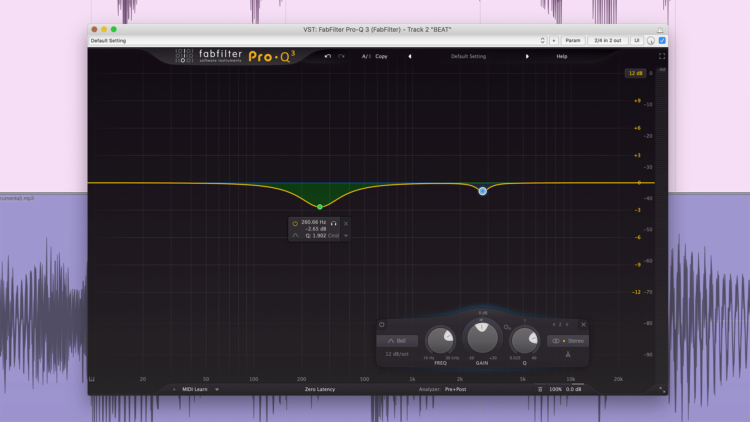750x422 pixels.
Task: Click the FabFilter Pro-Q 3 logo
Action: pyautogui.click(x=235, y=56)
